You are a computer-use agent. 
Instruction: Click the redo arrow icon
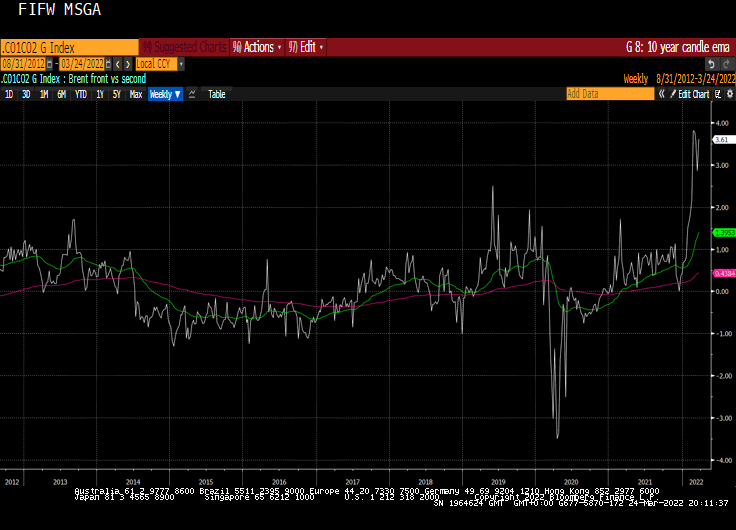(725, 64)
